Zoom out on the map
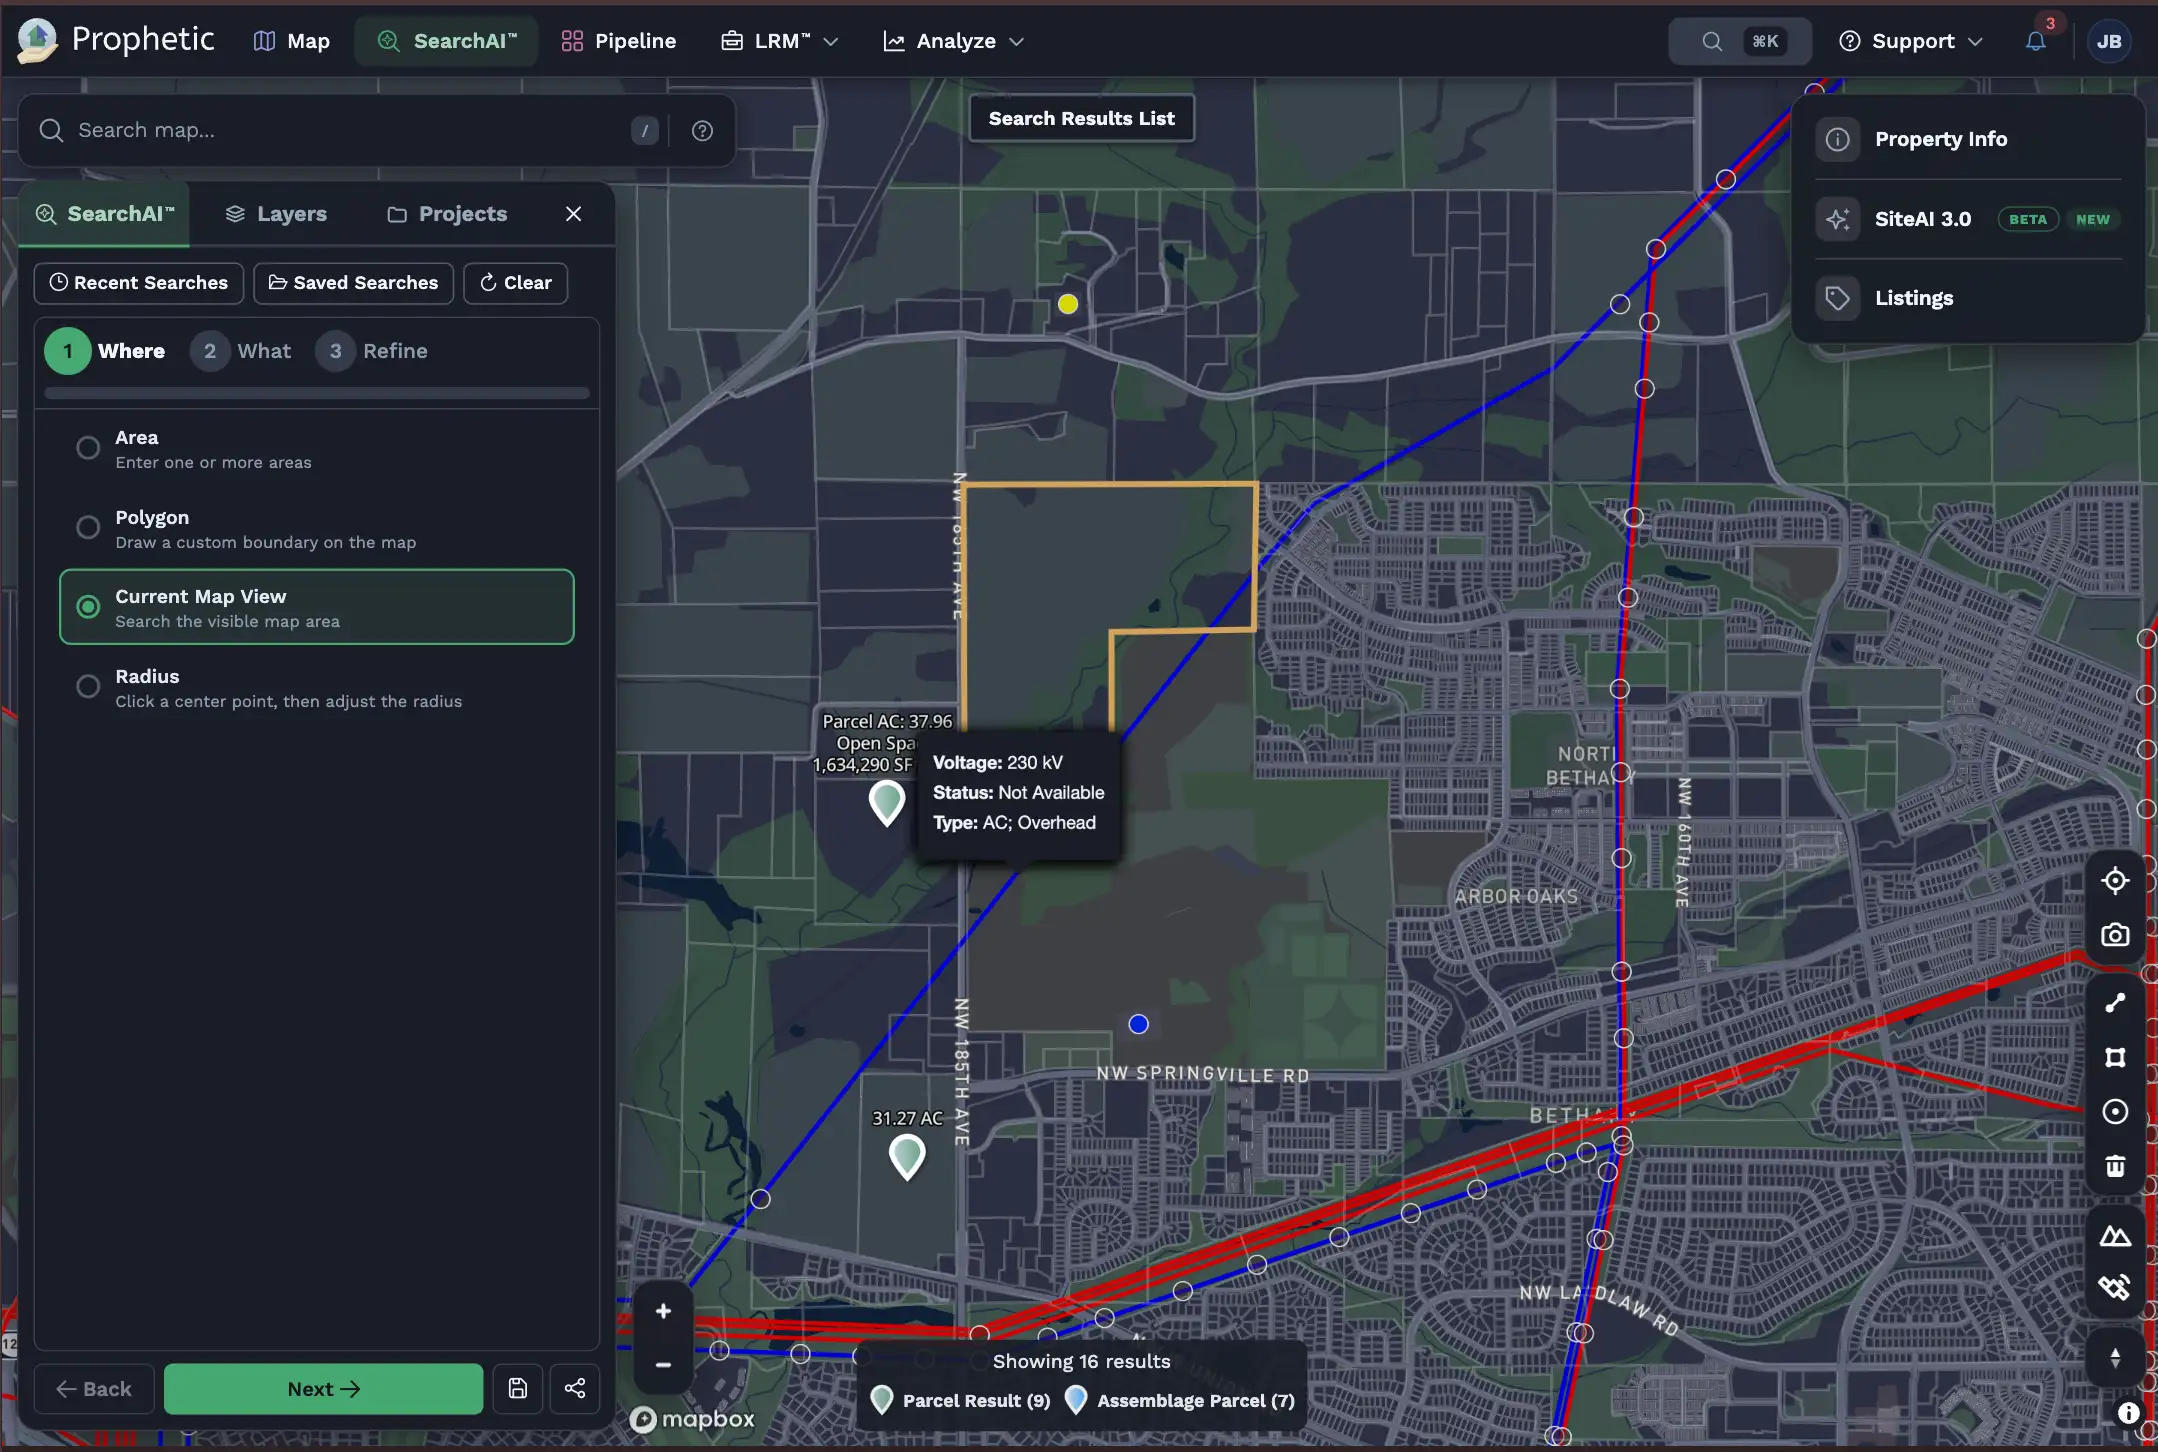This screenshot has height=1452, width=2158. [x=663, y=1365]
